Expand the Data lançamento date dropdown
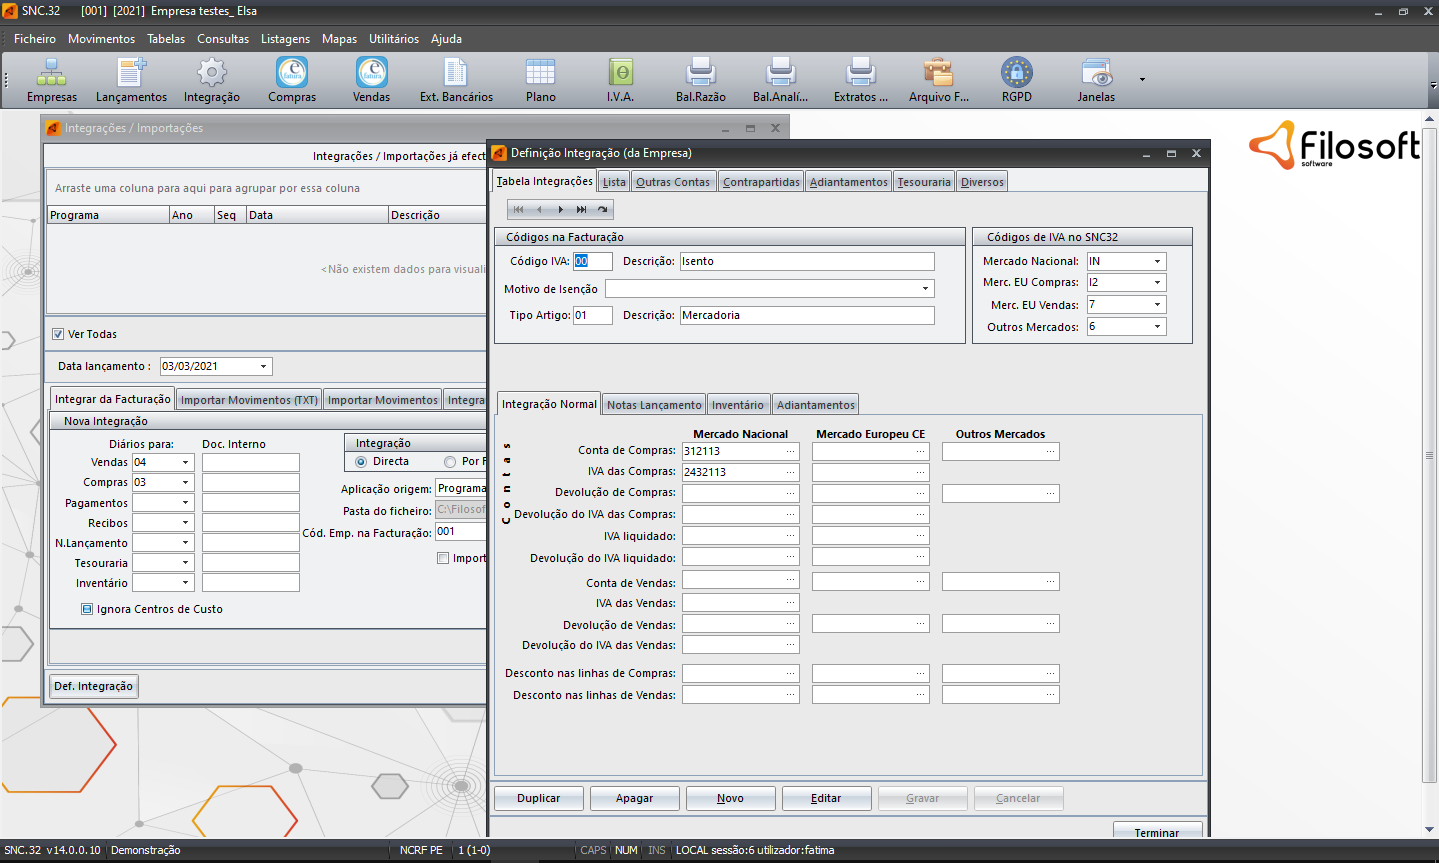Viewport: 1439px width, 863px height. 264,367
